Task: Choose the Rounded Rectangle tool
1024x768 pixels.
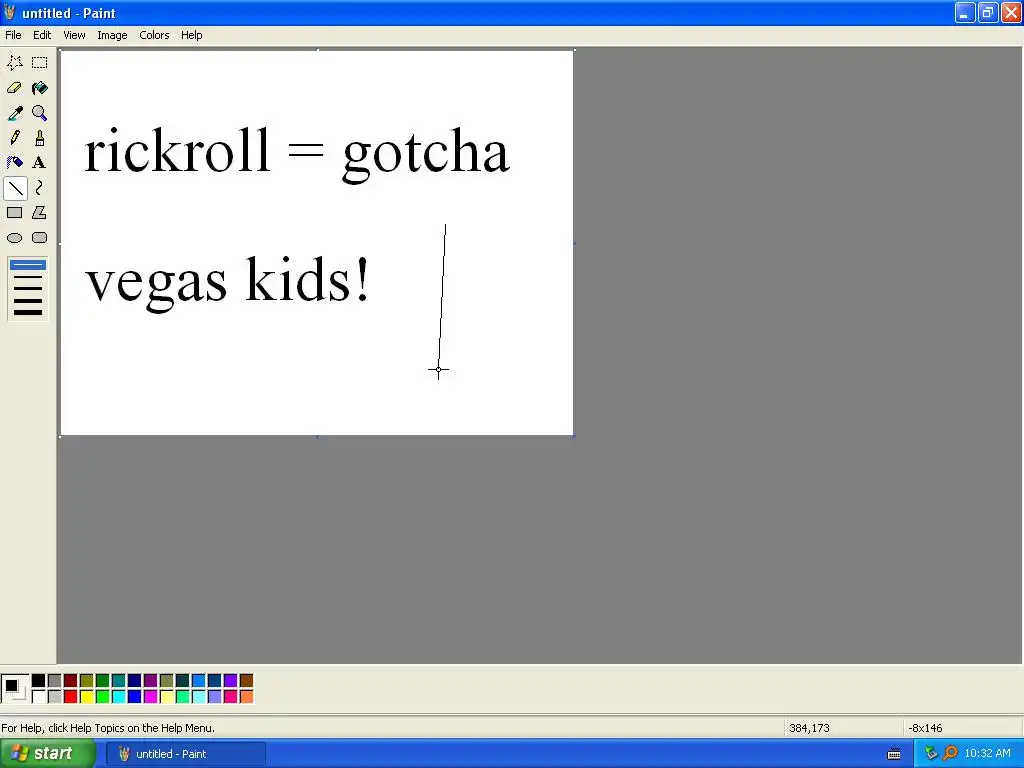Action: [39, 238]
